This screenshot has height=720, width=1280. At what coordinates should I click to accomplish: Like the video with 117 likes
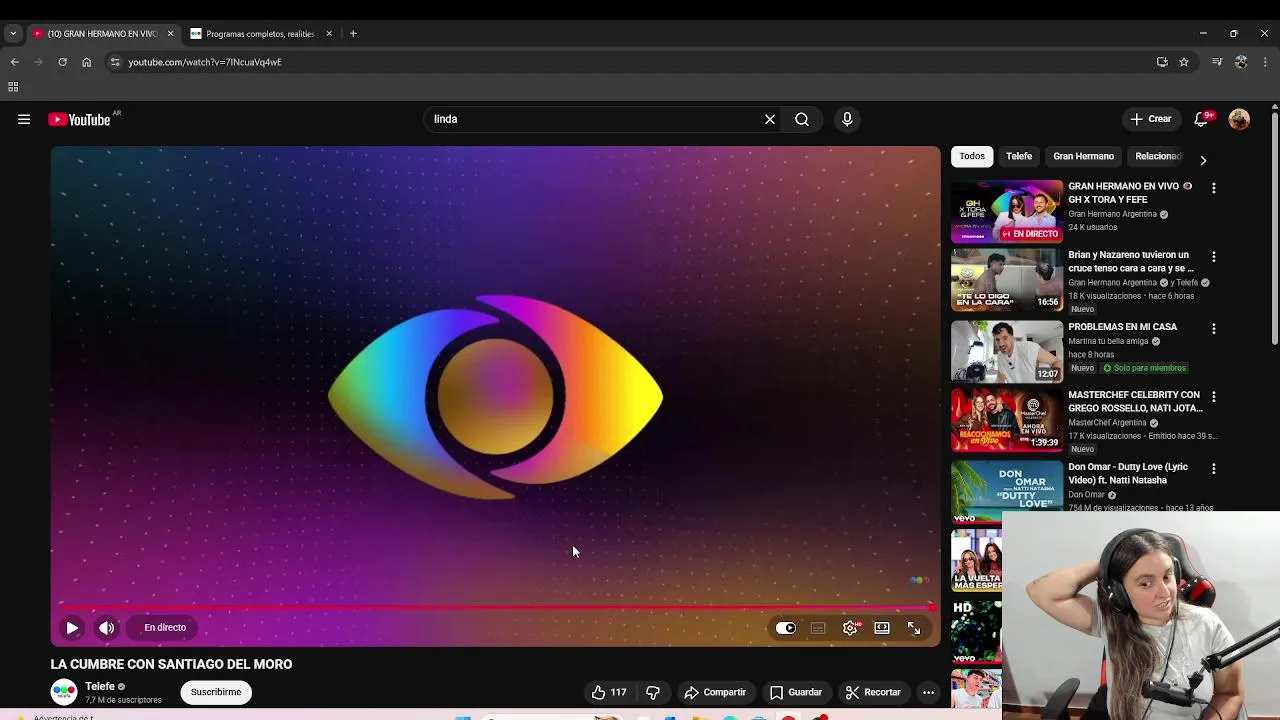(x=609, y=692)
